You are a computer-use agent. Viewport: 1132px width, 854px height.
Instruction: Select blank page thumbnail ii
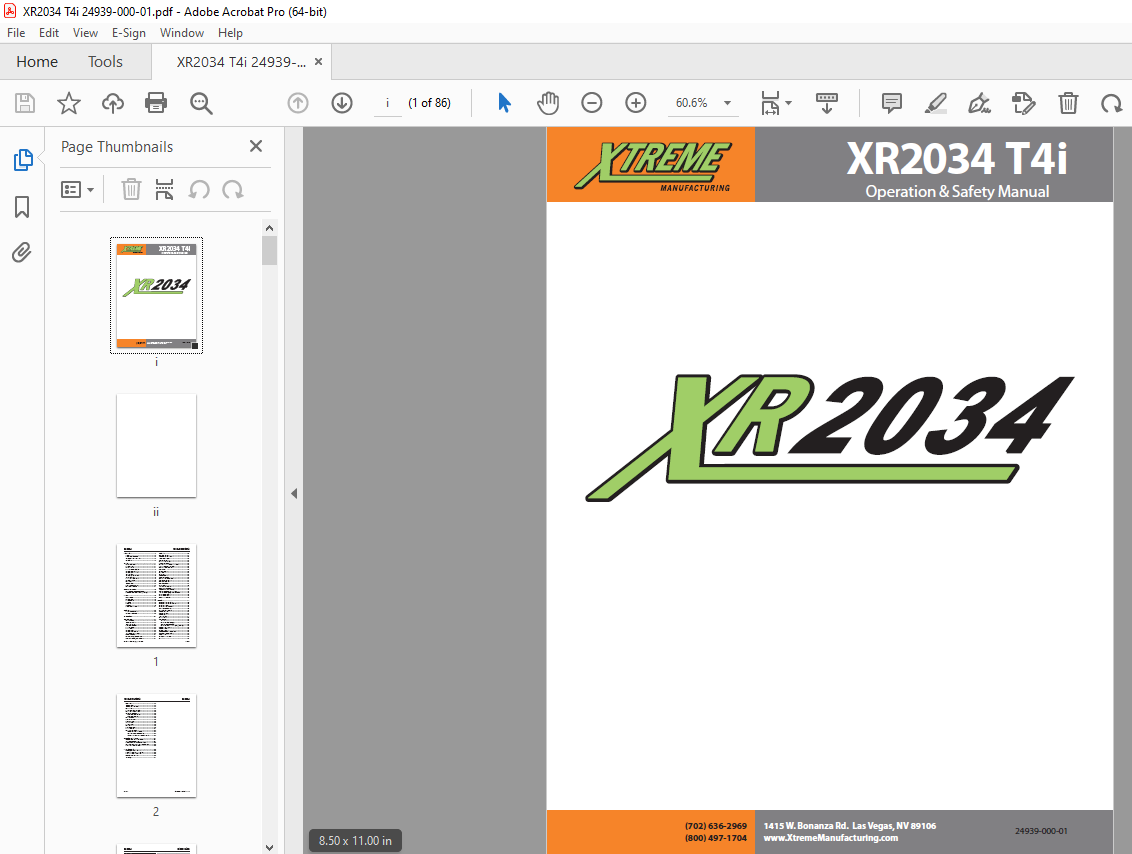(157, 445)
